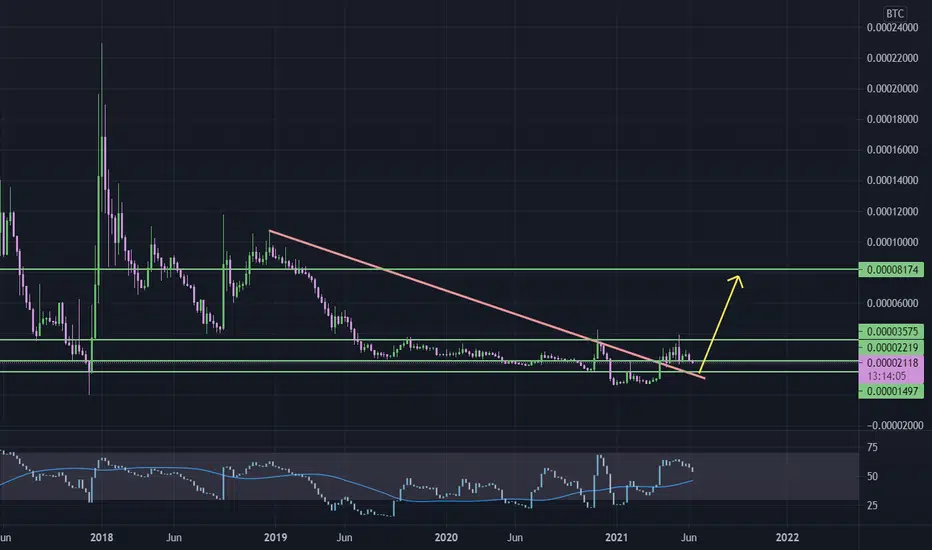Click the 2020 label on time axis
This screenshot has height=550, width=932.
point(446,538)
